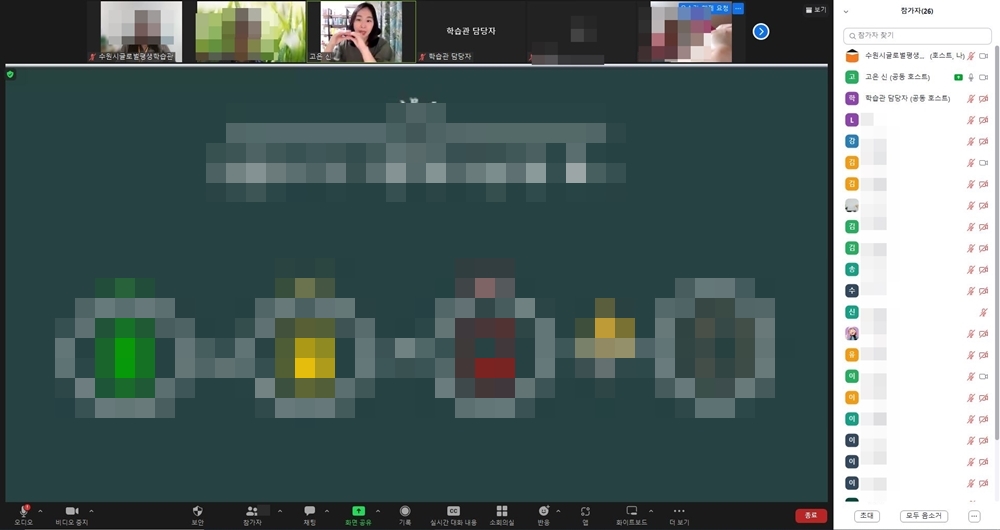Viewport: 1000px width, 530px height.
Task: Collapse the 참가자 panel with the chevron
Action: click(846, 11)
